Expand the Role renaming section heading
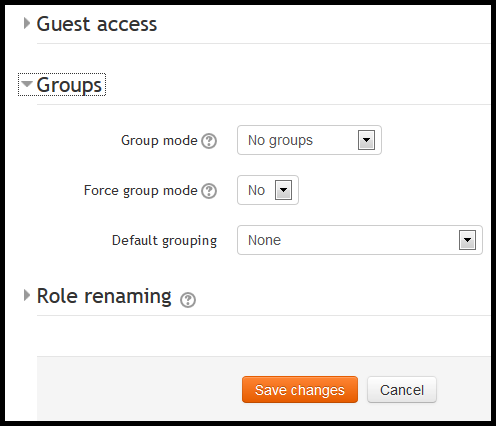This screenshot has height=426, width=496. [x=104, y=296]
